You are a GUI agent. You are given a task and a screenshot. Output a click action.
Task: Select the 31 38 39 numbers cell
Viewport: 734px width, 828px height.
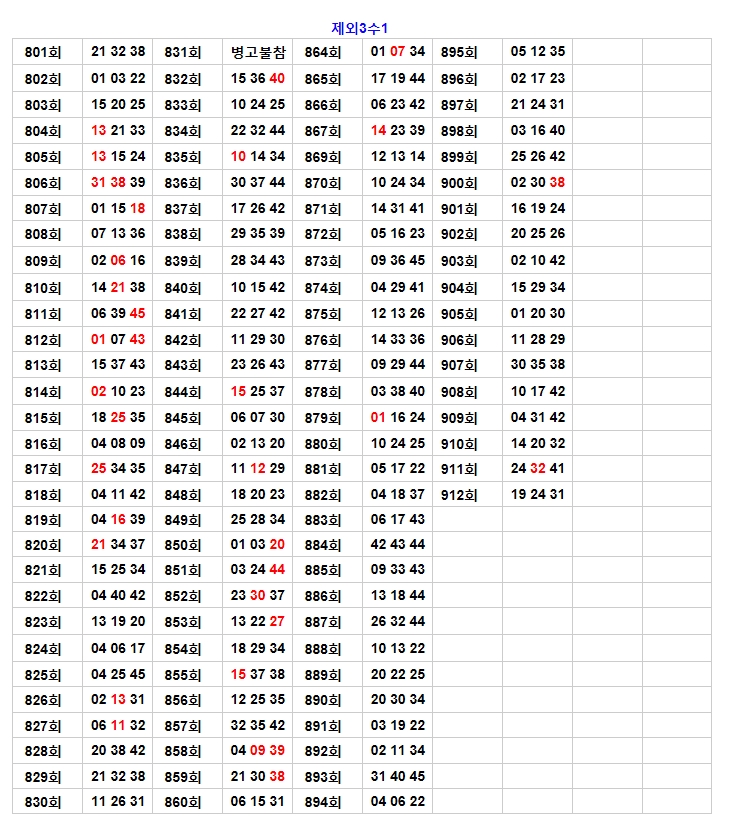coord(118,182)
